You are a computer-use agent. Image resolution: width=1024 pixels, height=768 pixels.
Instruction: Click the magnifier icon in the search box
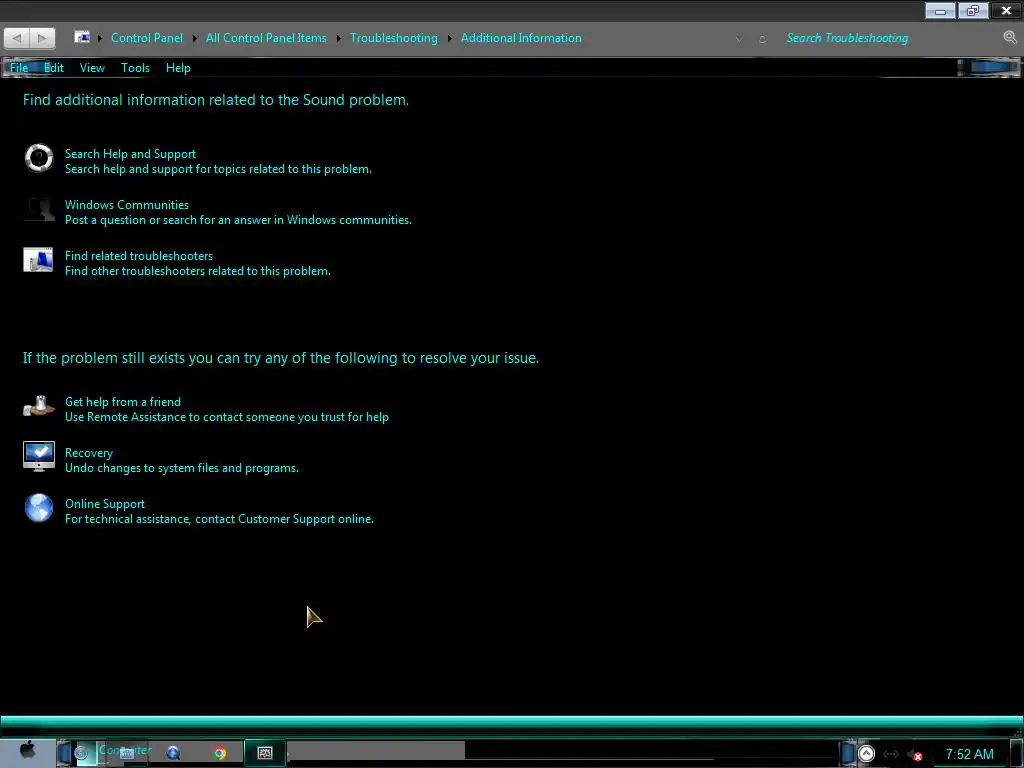tap(1010, 37)
